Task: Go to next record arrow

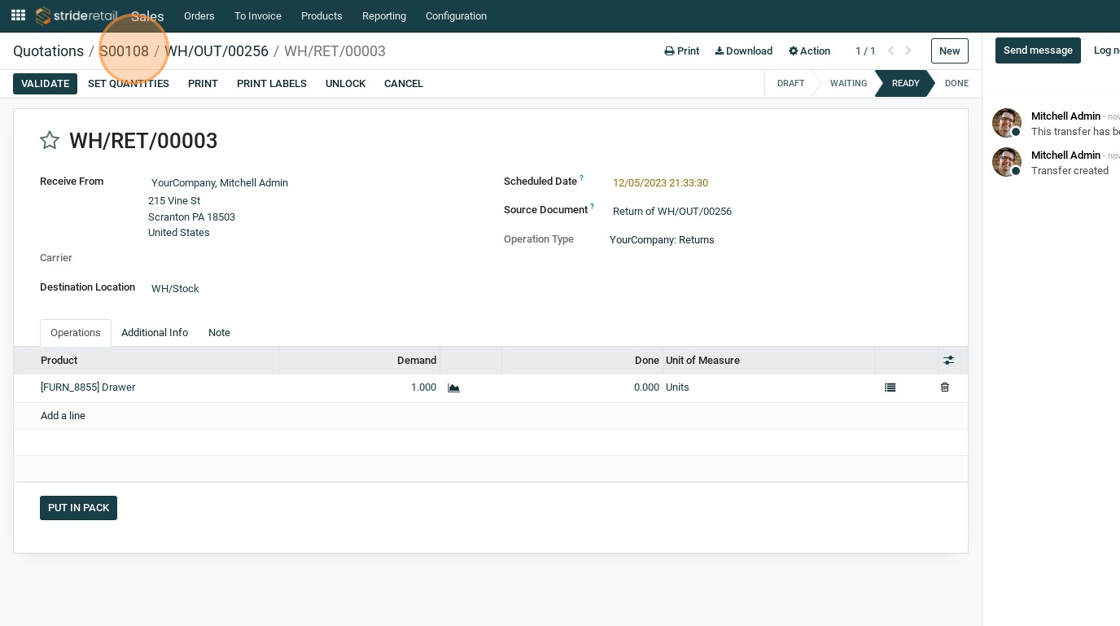Action: click(x=908, y=51)
